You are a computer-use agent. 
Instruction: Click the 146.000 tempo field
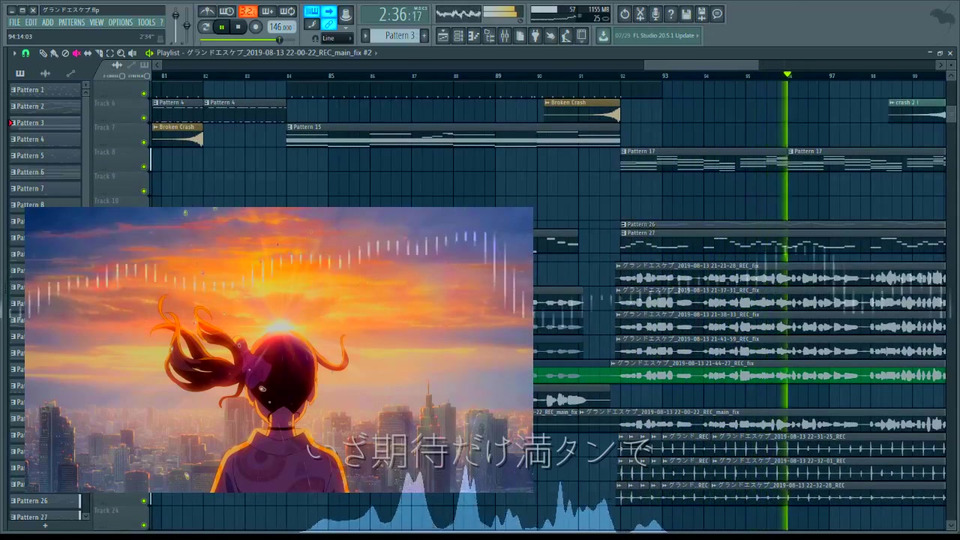[281, 27]
